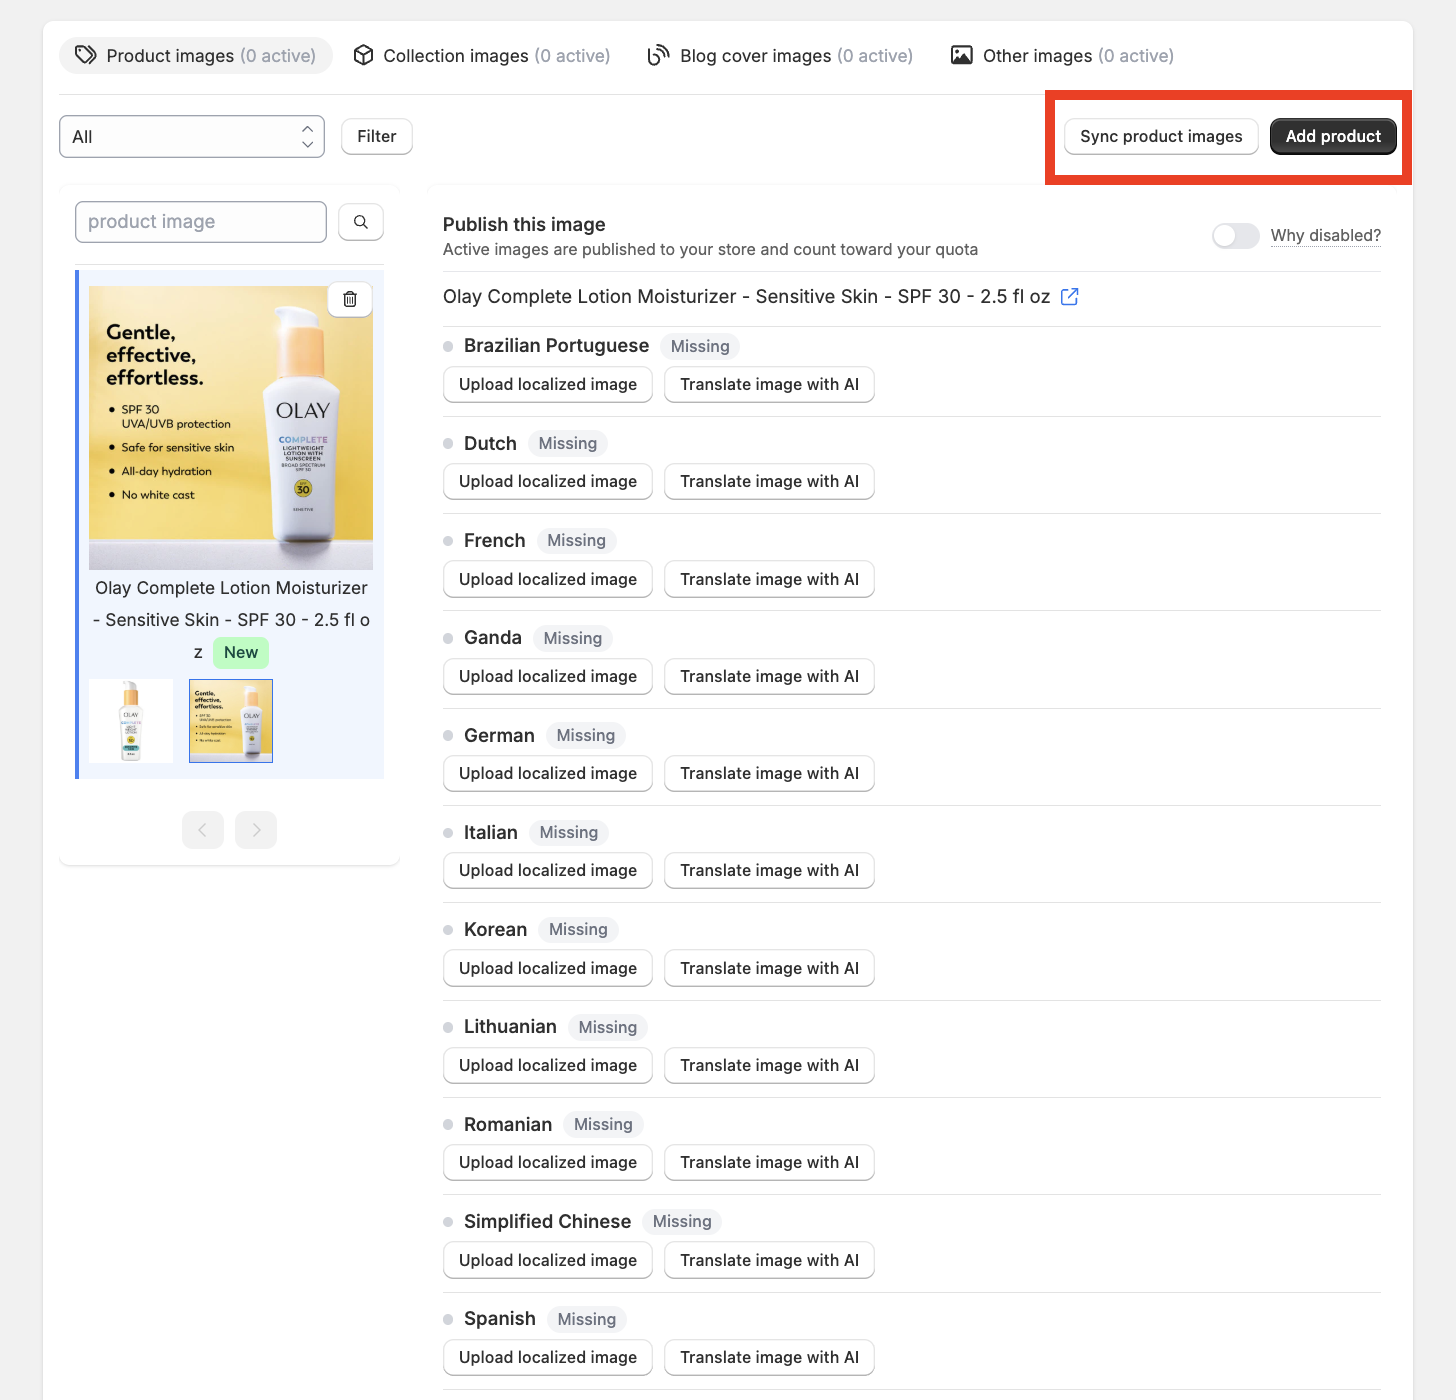The height and width of the screenshot is (1400, 1456).
Task: Upload localized image for Simplified Chinese
Action: click(x=548, y=1261)
